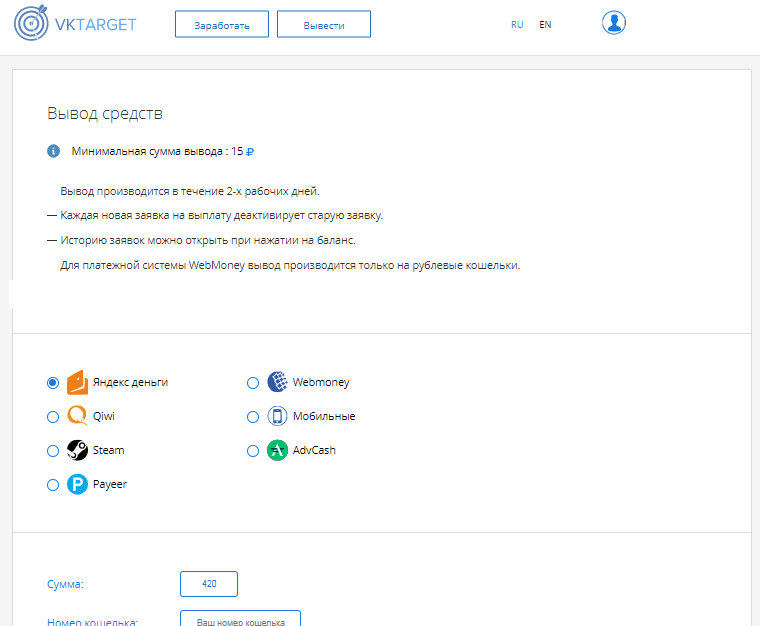
Task: Click the Яндекс деньги label text
Action: 130,382
